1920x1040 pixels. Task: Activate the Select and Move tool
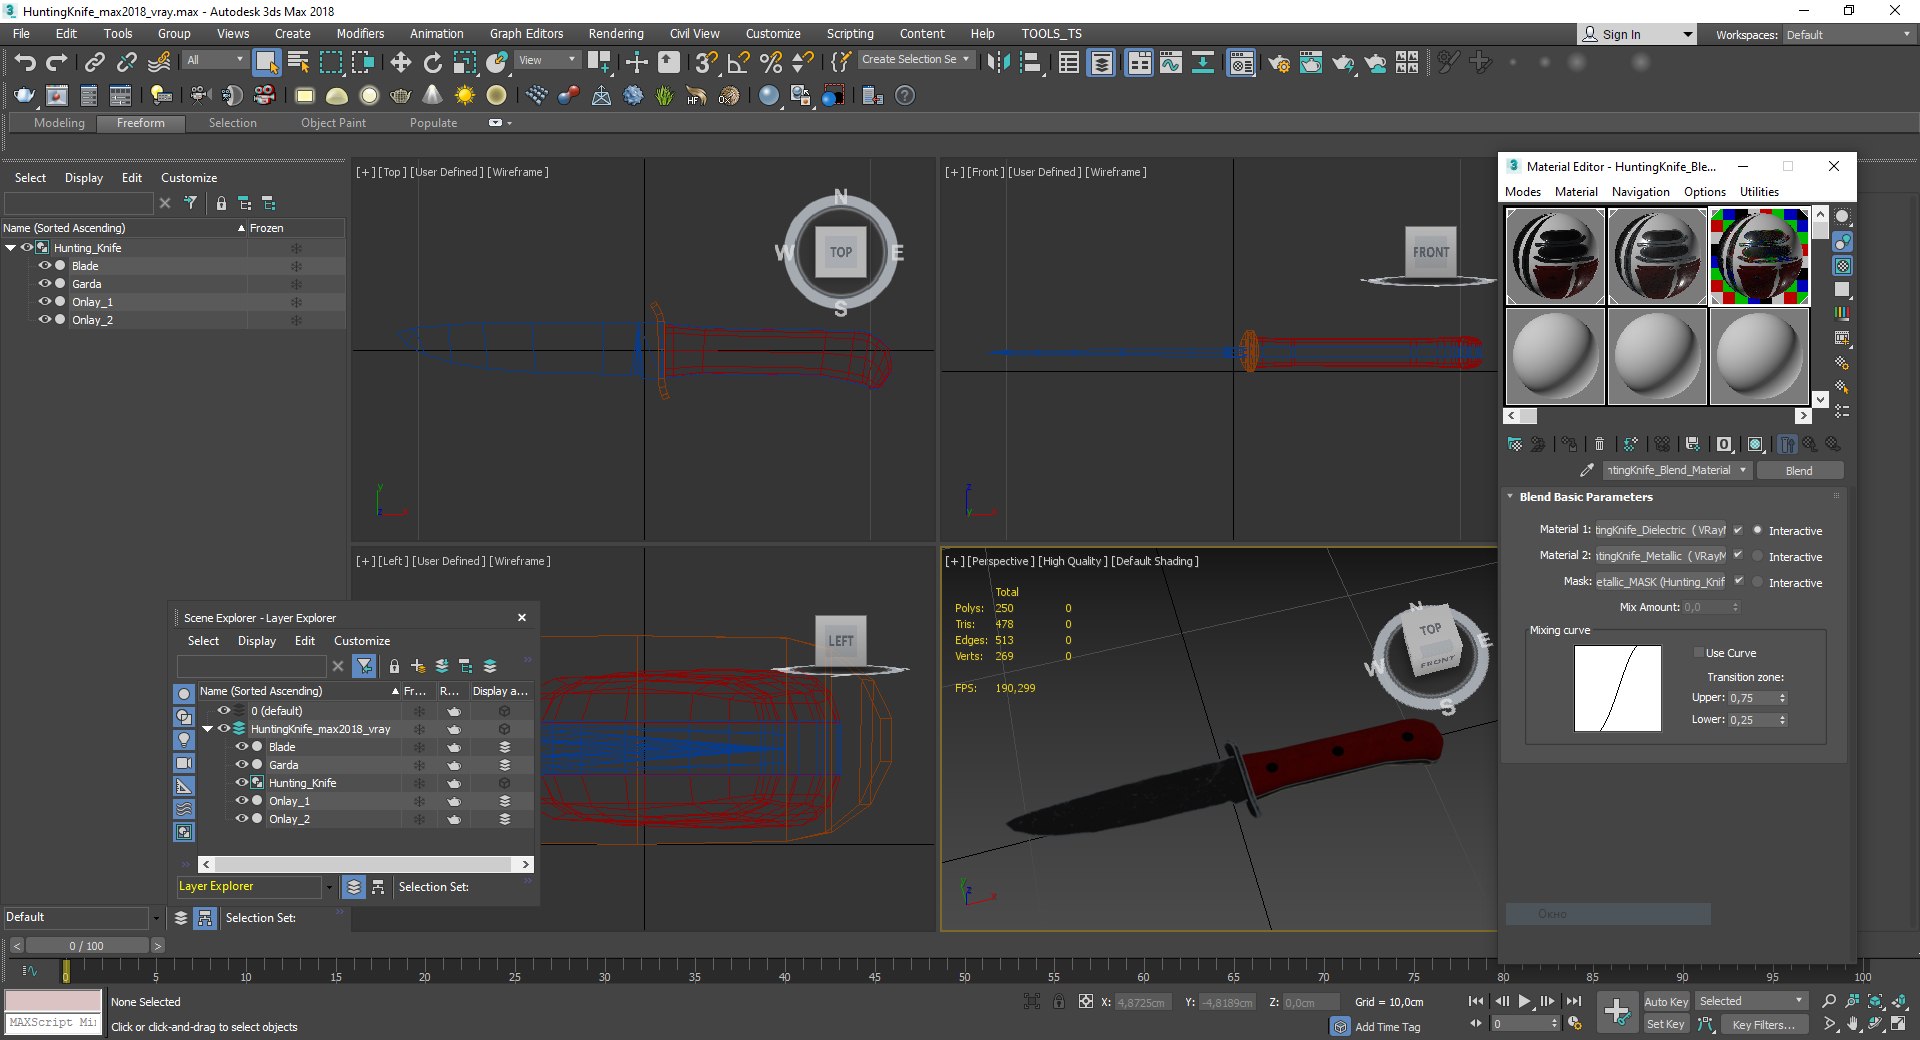click(x=401, y=63)
